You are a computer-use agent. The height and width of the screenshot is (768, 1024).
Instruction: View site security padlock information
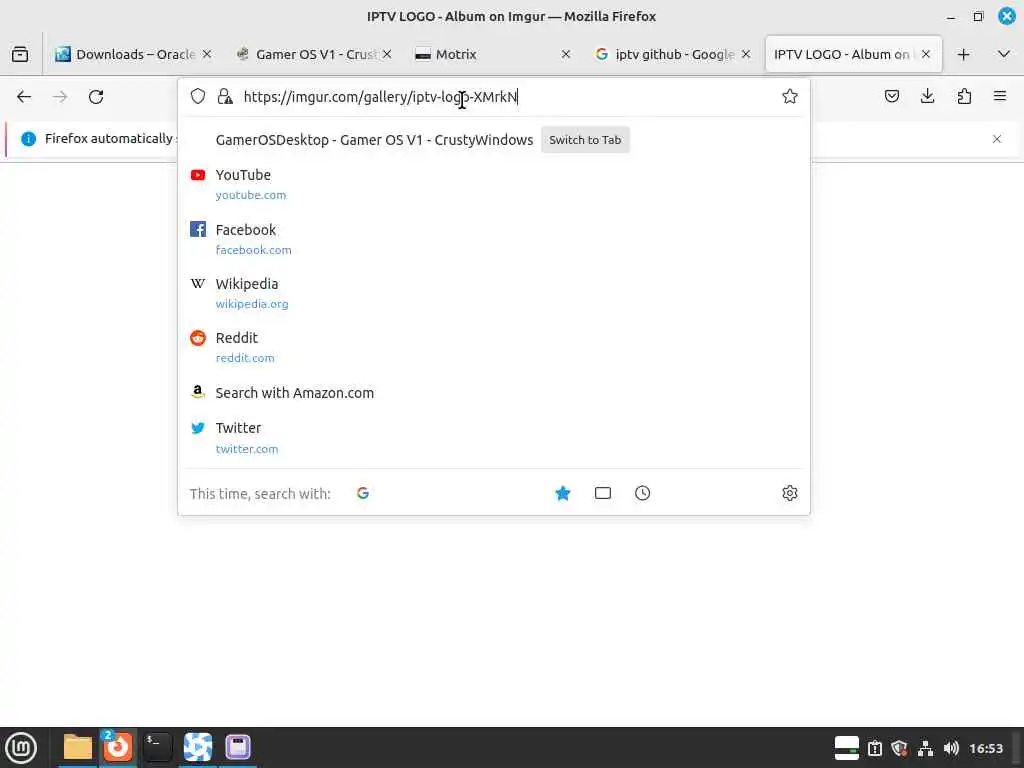(225, 97)
